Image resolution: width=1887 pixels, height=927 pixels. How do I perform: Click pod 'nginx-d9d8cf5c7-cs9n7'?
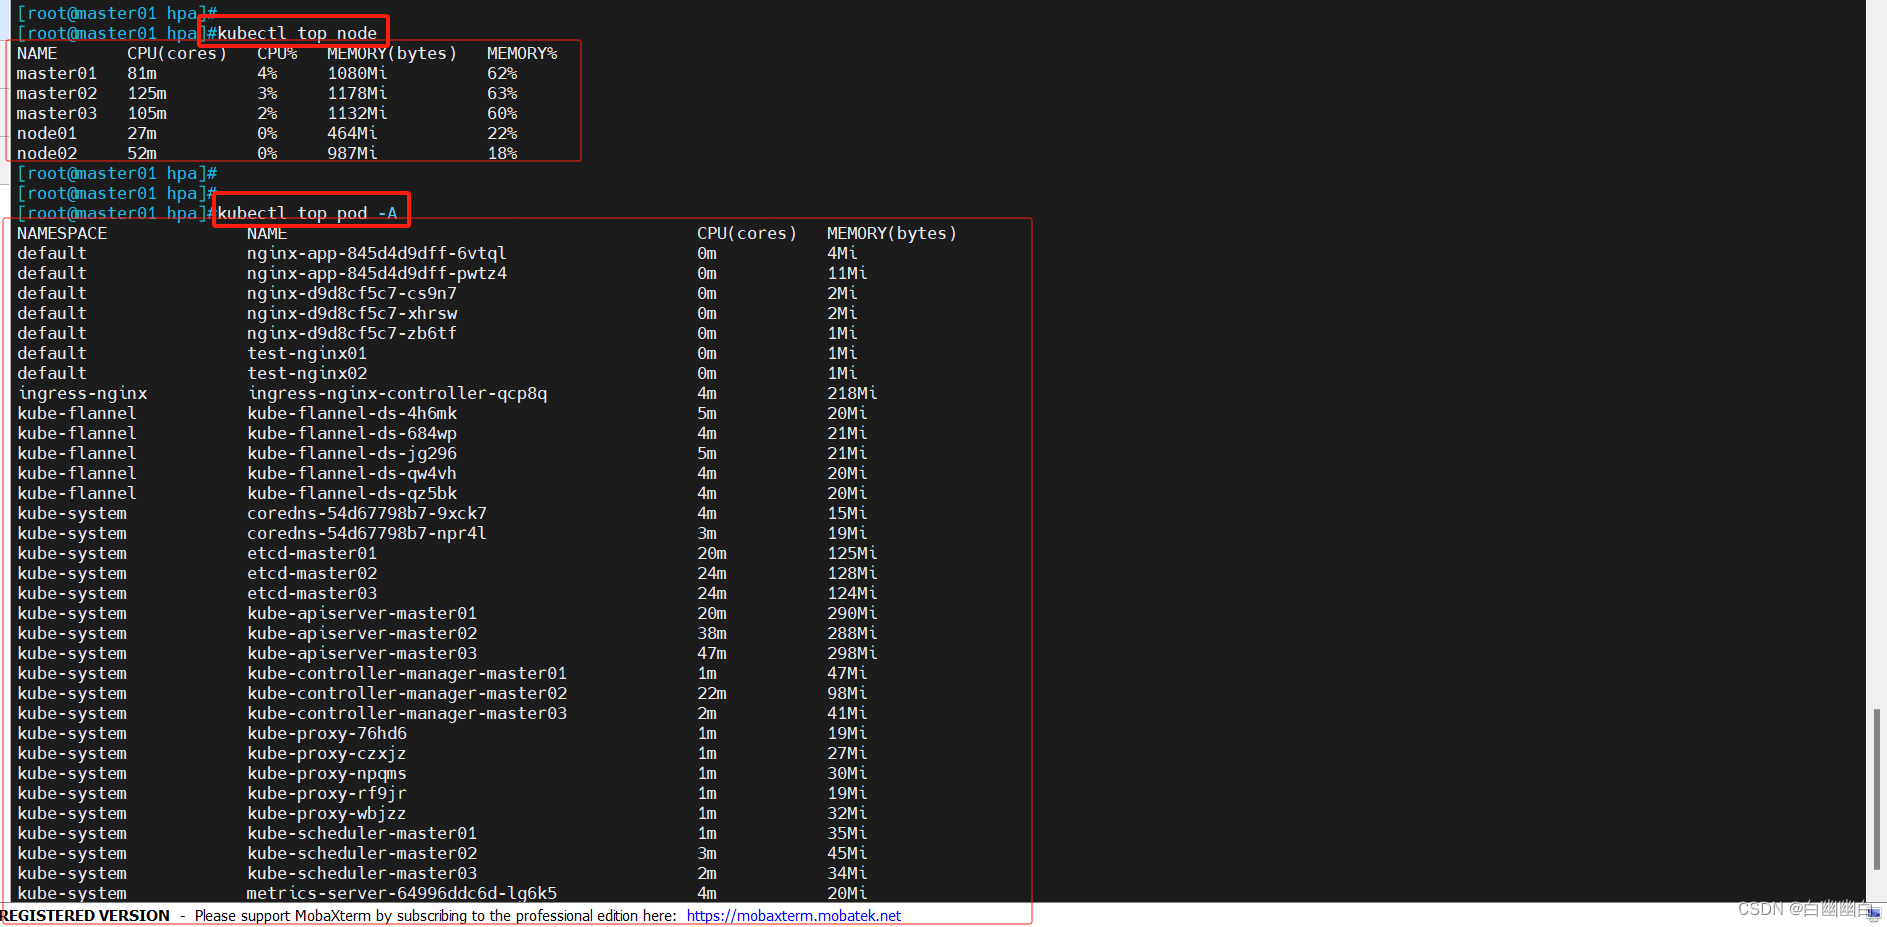pyautogui.click(x=352, y=293)
